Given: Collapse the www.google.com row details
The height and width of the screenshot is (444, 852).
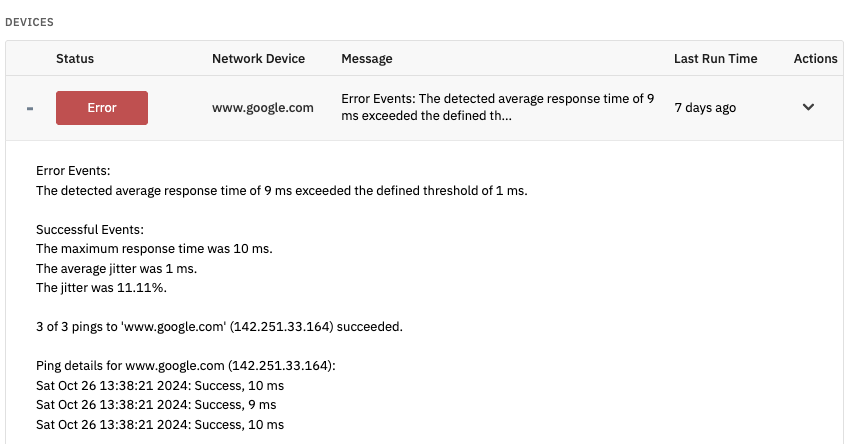Looking at the screenshot, I should [x=29, y=108].
